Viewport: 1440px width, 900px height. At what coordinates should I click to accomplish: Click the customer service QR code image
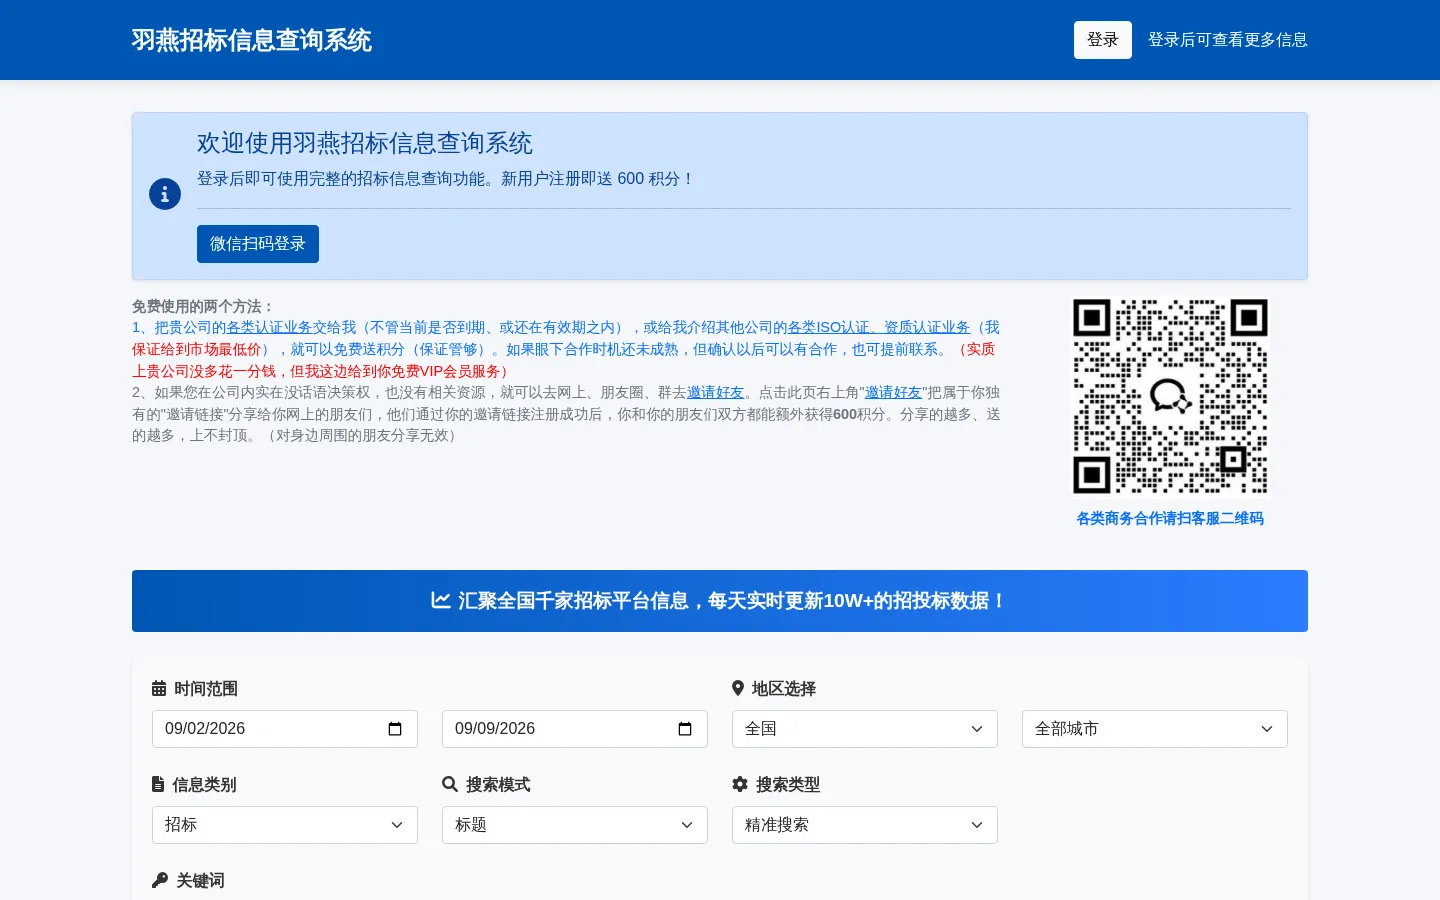pyautogui.click(x=1170, y=396)
